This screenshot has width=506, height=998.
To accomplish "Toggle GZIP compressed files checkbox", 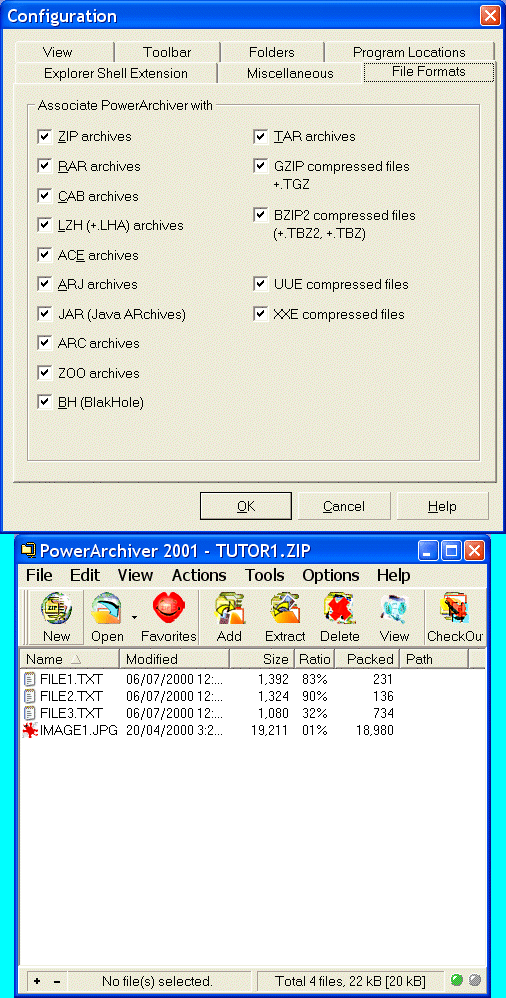I will point(260,166).
